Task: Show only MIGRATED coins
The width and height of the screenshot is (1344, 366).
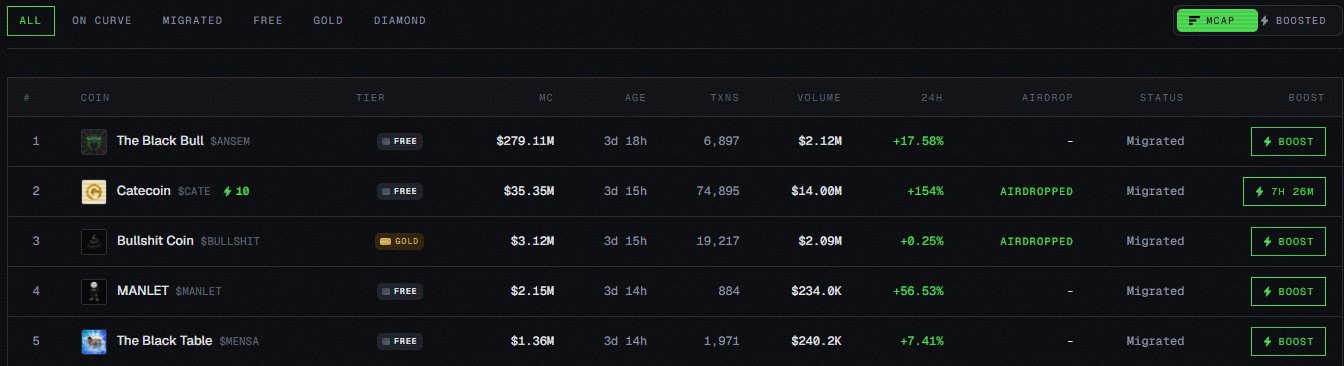Action: pos(193,20)
